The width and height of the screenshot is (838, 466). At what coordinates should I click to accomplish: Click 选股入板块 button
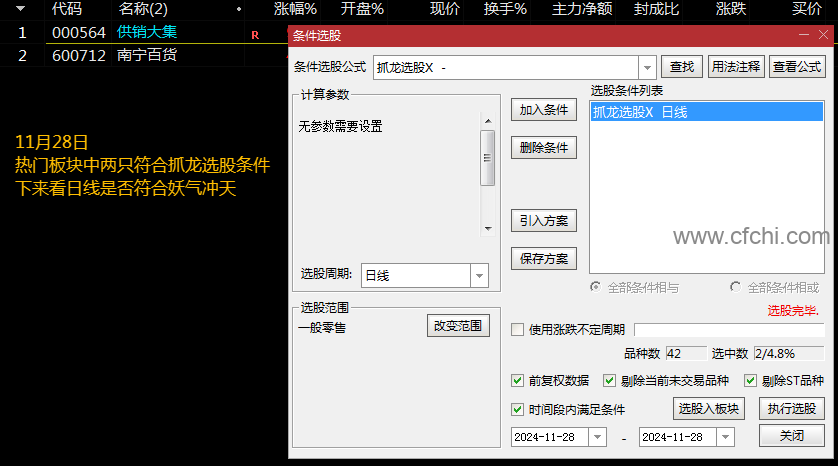(709, 409)
